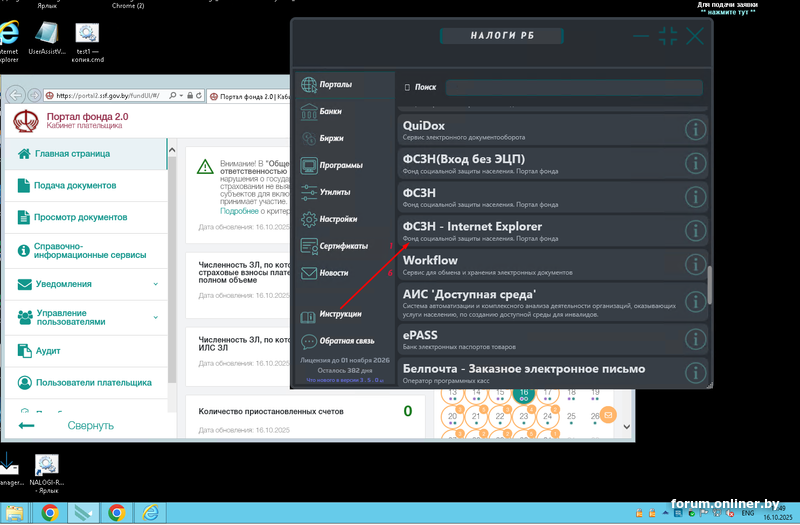Viewport: 800px width, 525px height.
Task: Click the NALOGI-R Ярлык desktop shortcut
Action: pyautogui.click(x=46, y=474)
